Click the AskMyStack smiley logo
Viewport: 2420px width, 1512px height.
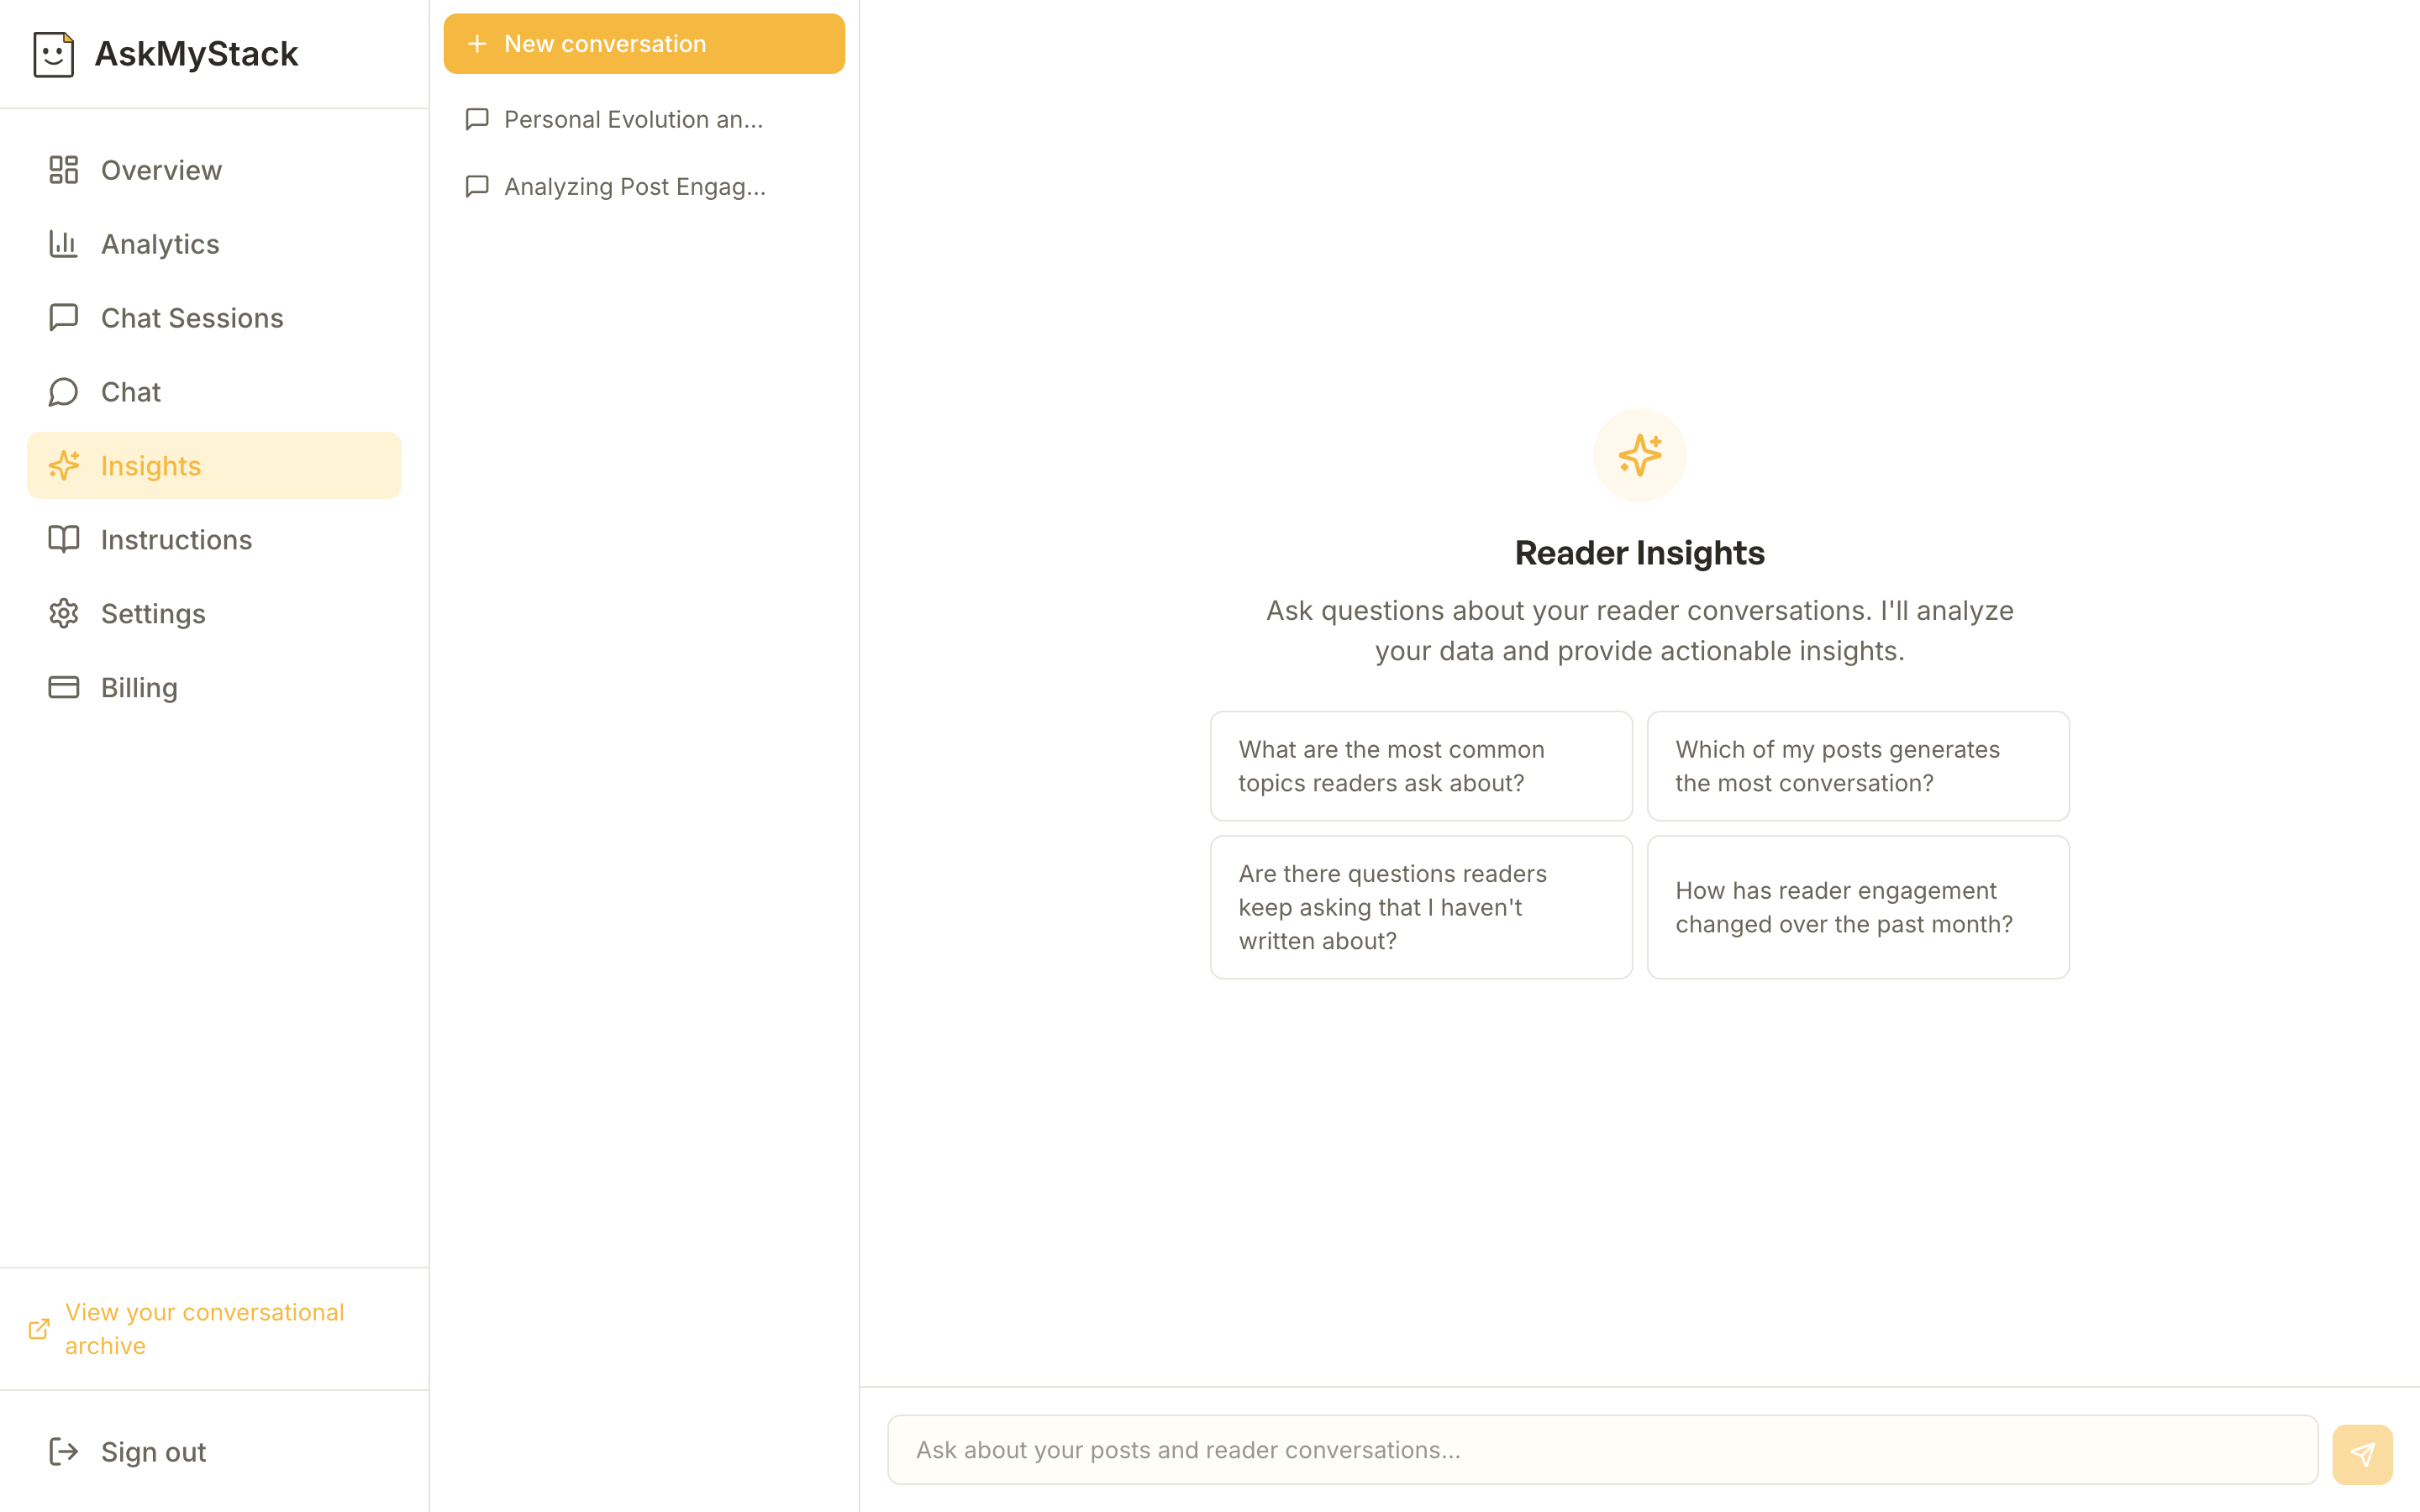[53, 54]
